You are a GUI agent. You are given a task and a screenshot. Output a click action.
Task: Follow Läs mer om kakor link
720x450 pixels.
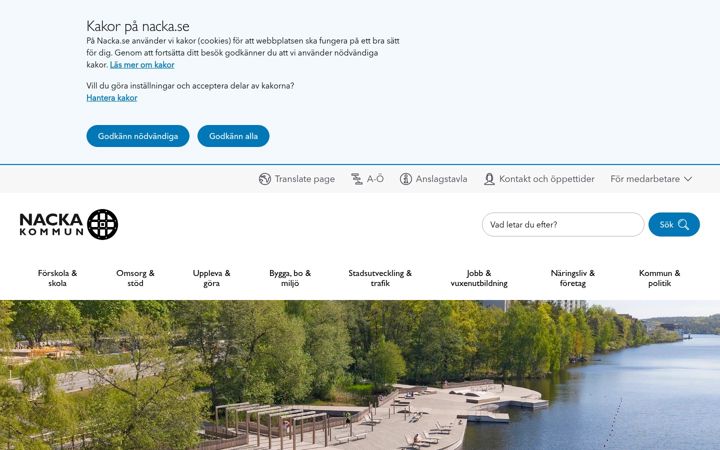click(x=142, y=65)
